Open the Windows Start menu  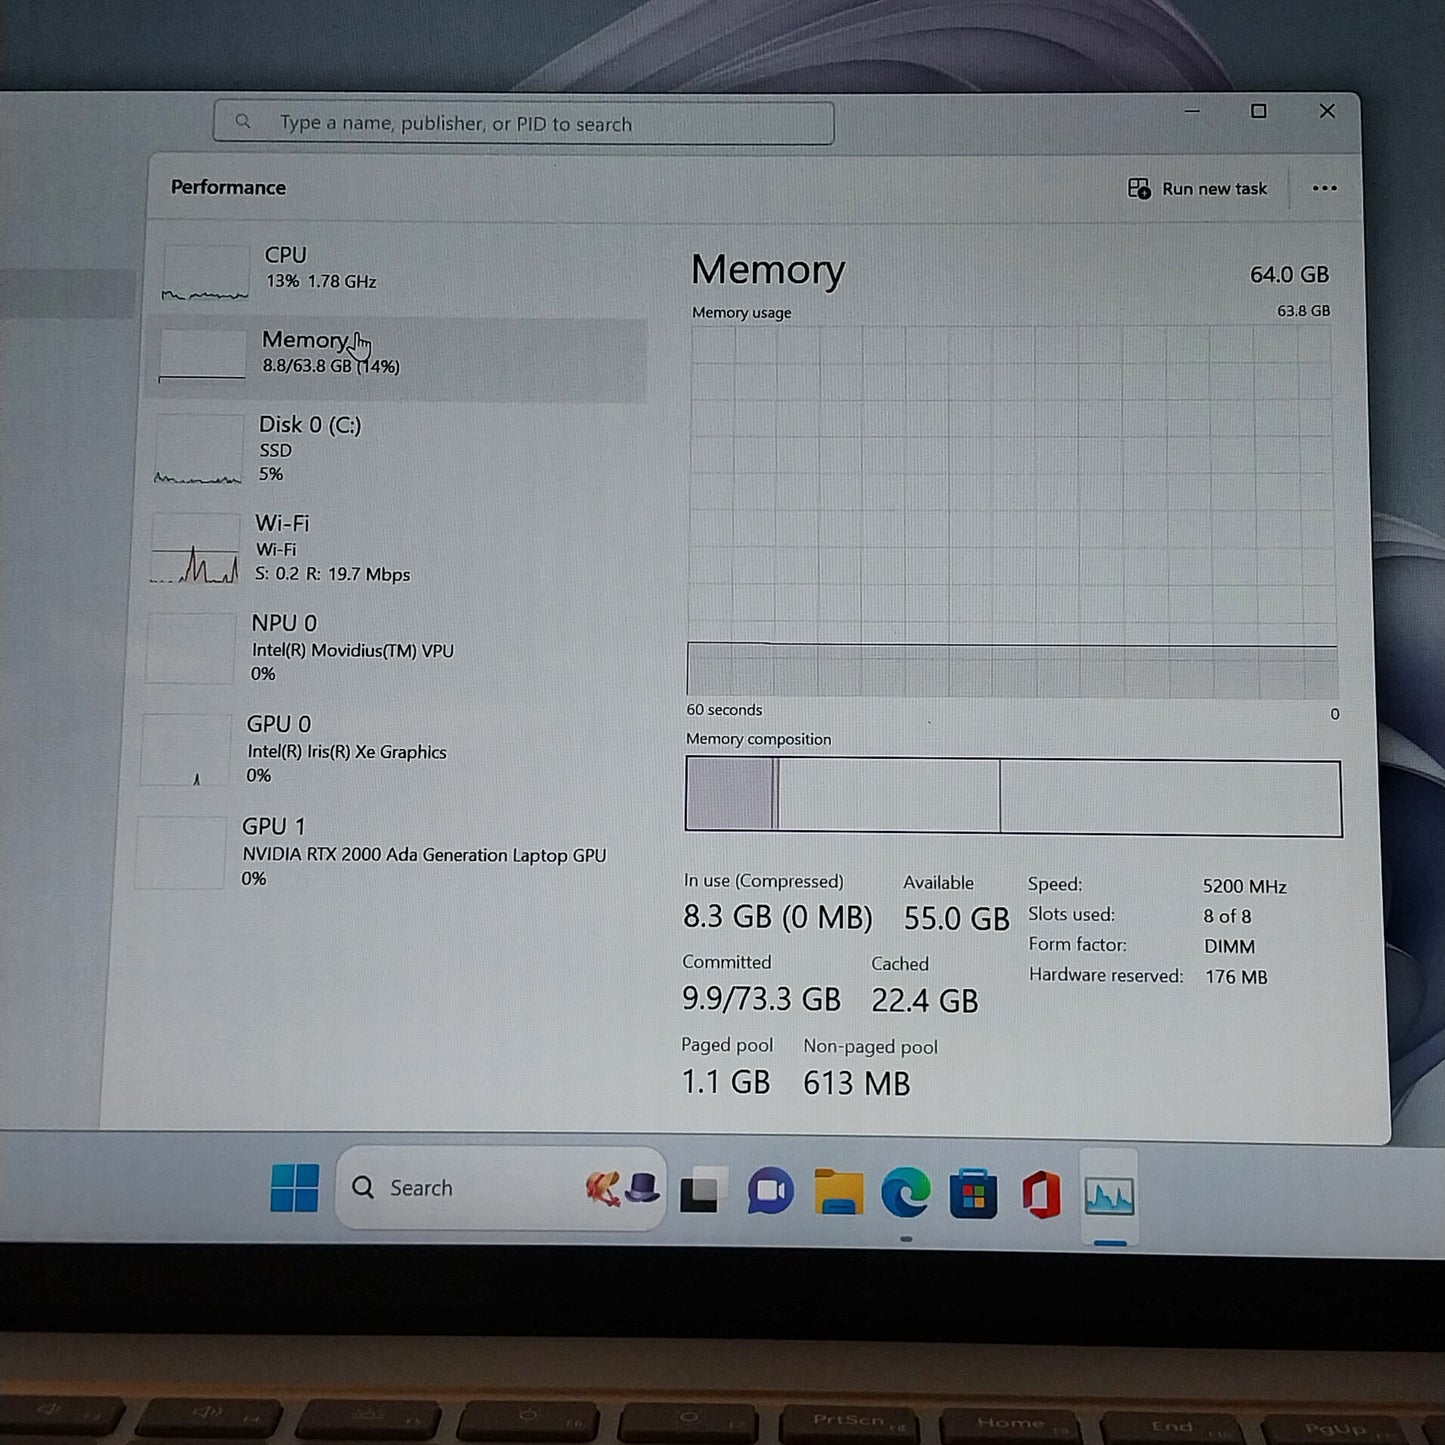pos(294,1188)
